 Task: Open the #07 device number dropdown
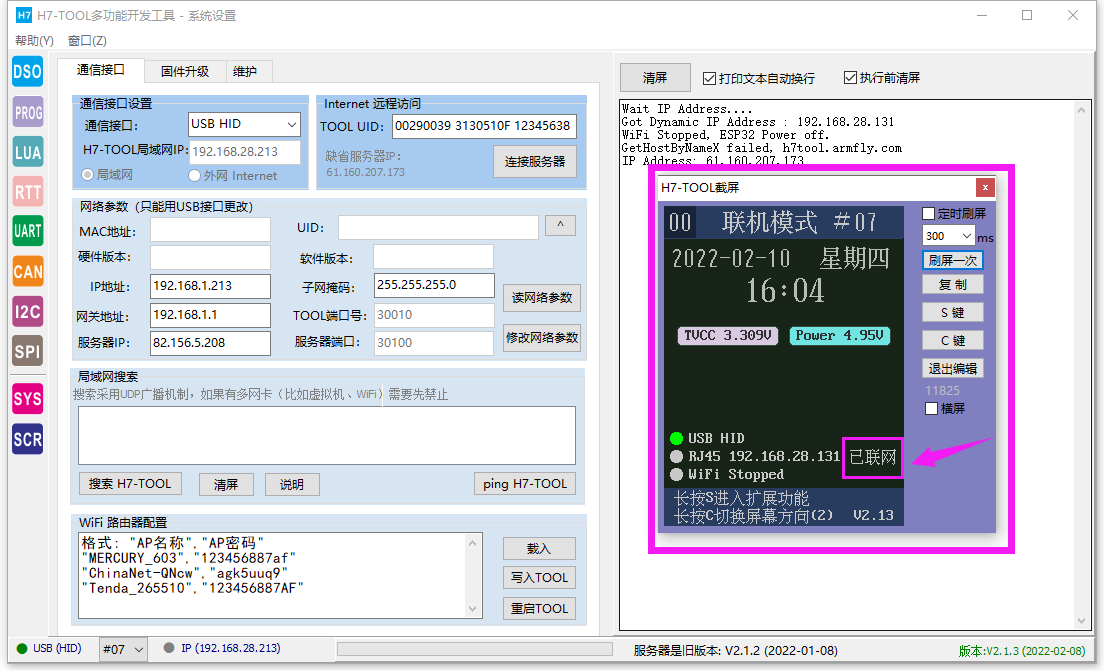(123, 649)
